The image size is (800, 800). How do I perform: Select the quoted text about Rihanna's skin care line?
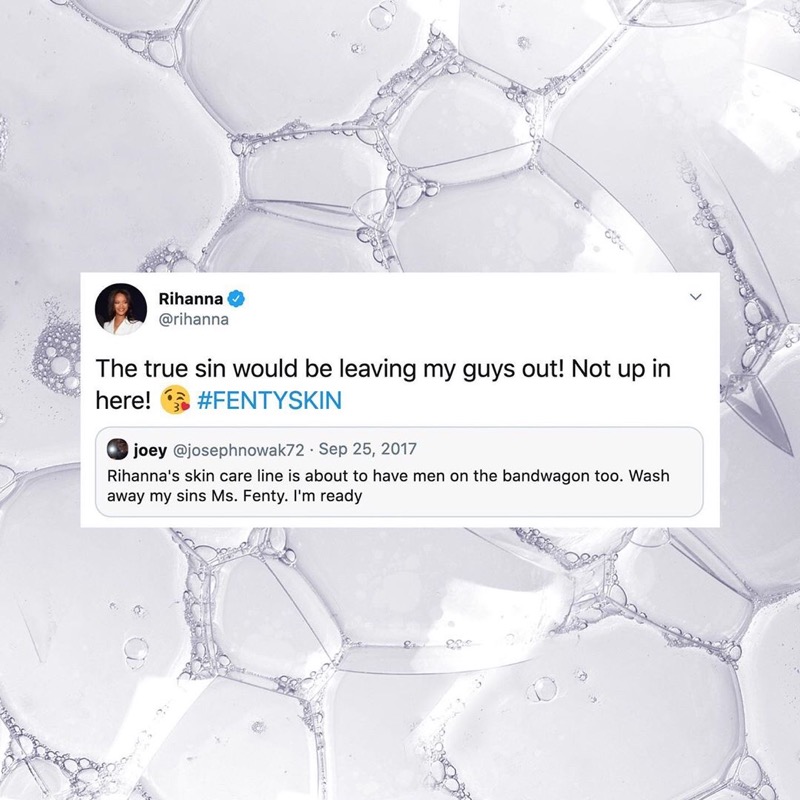point(388,486)
